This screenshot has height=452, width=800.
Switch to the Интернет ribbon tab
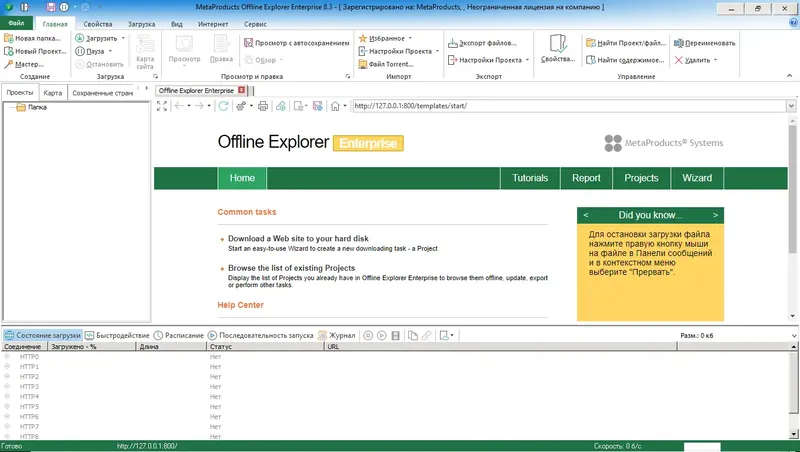tap(213, 24)
